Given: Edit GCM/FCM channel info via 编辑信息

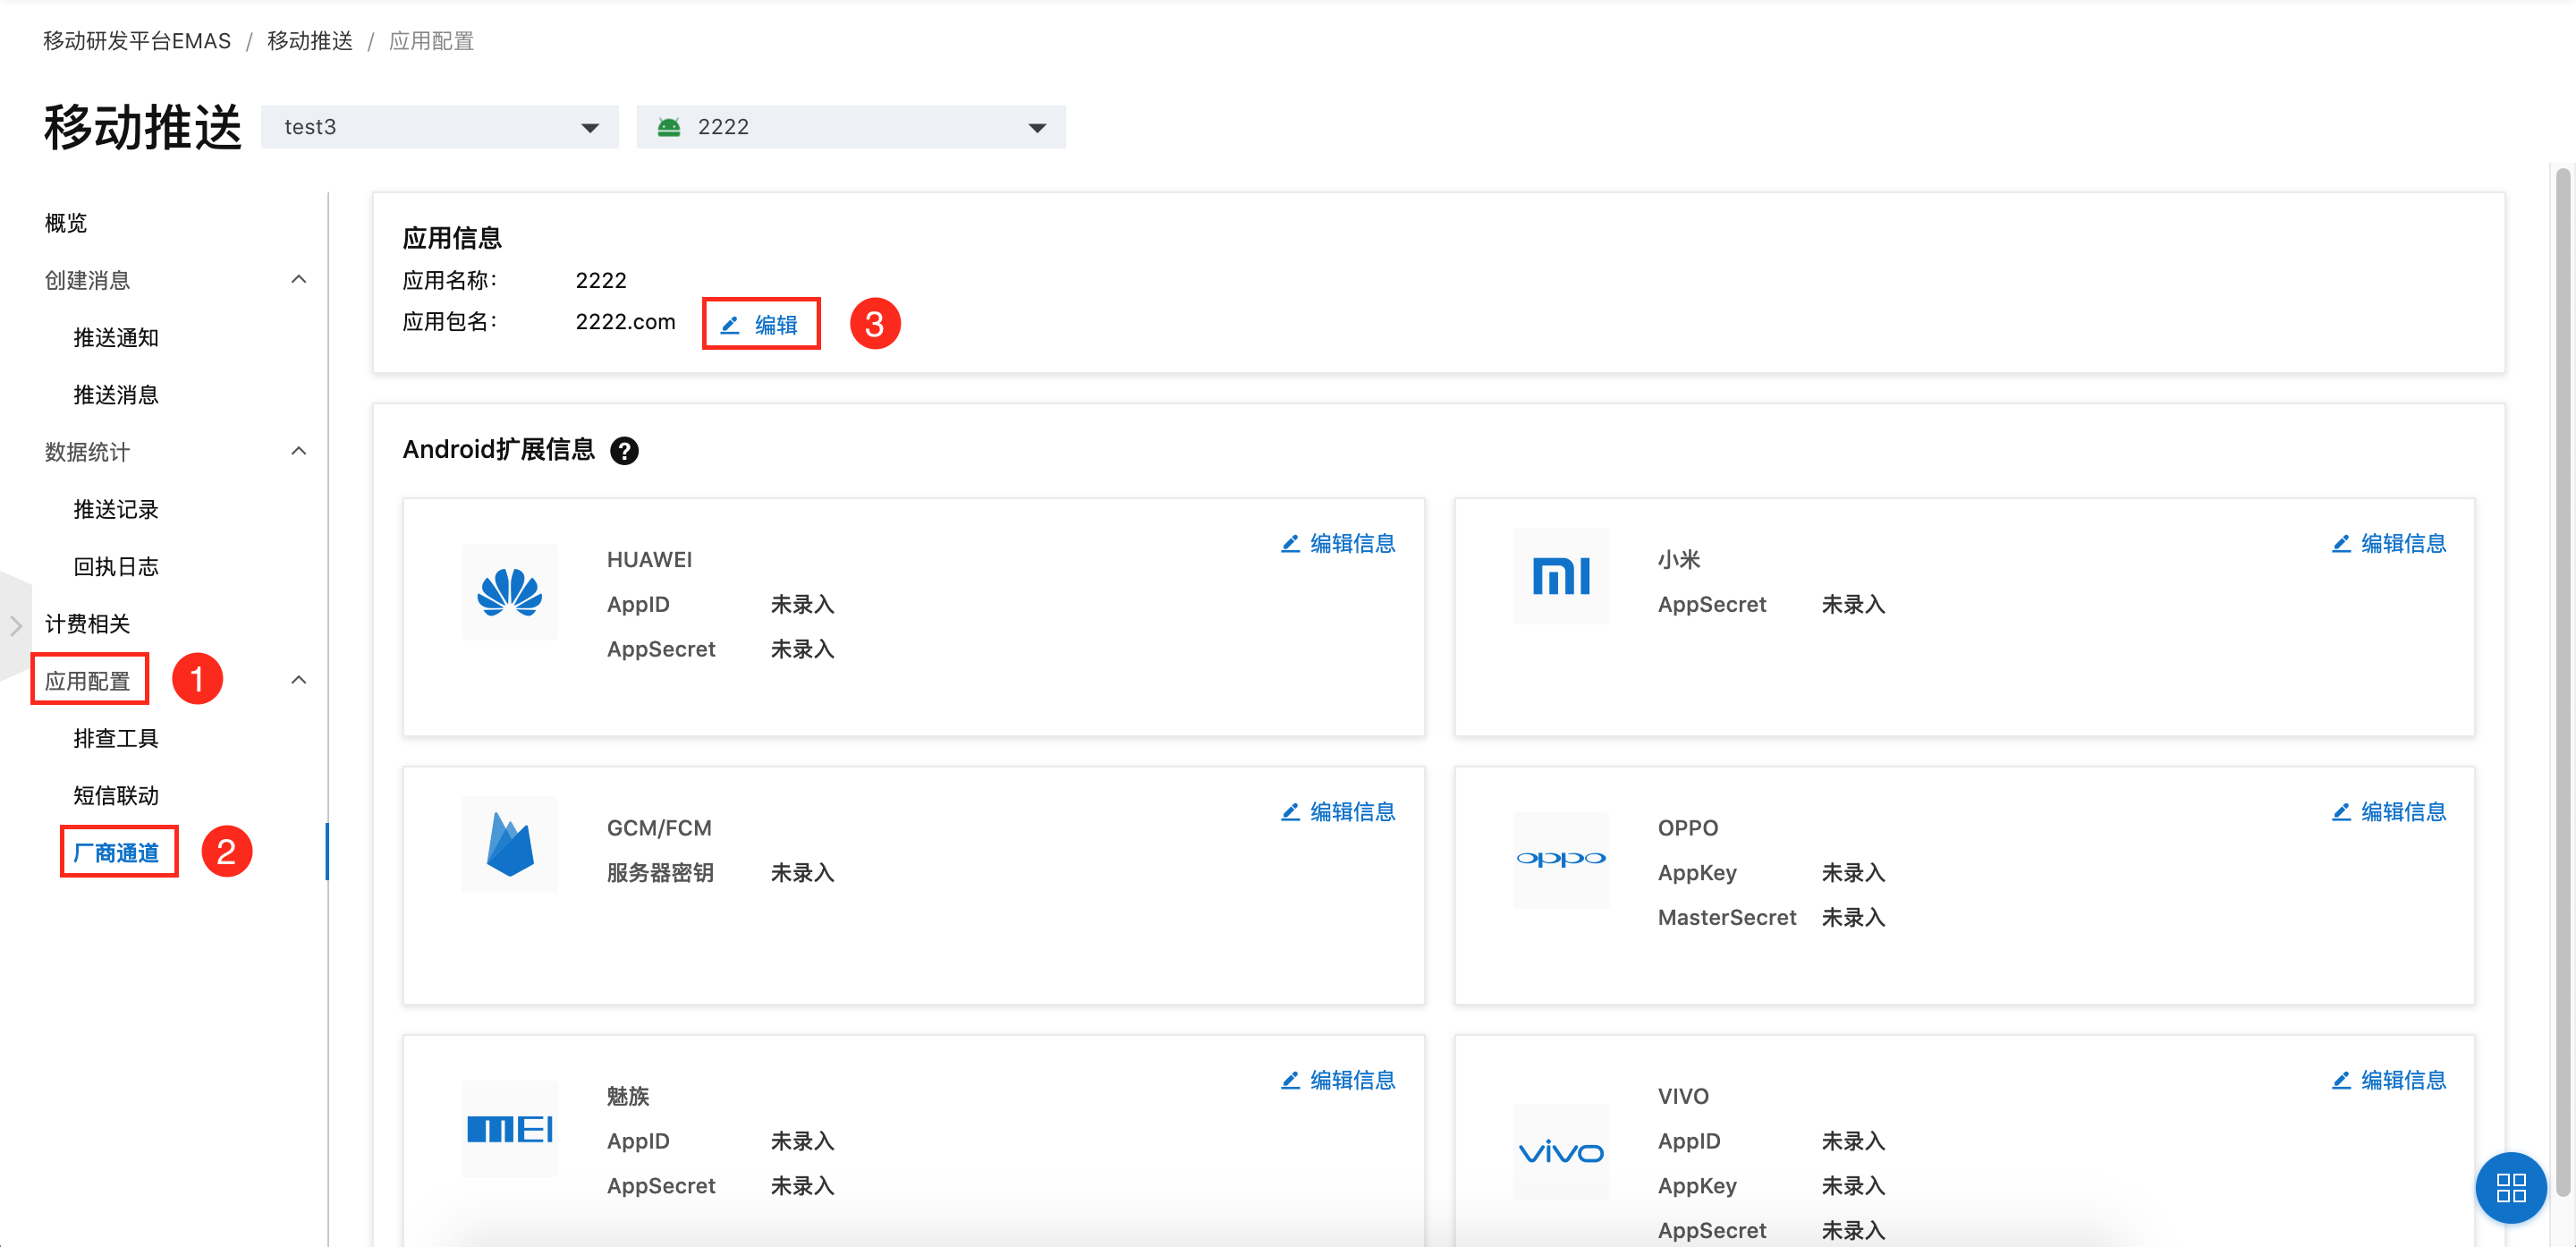Looking at the screenshot, I should (1338, 811).
